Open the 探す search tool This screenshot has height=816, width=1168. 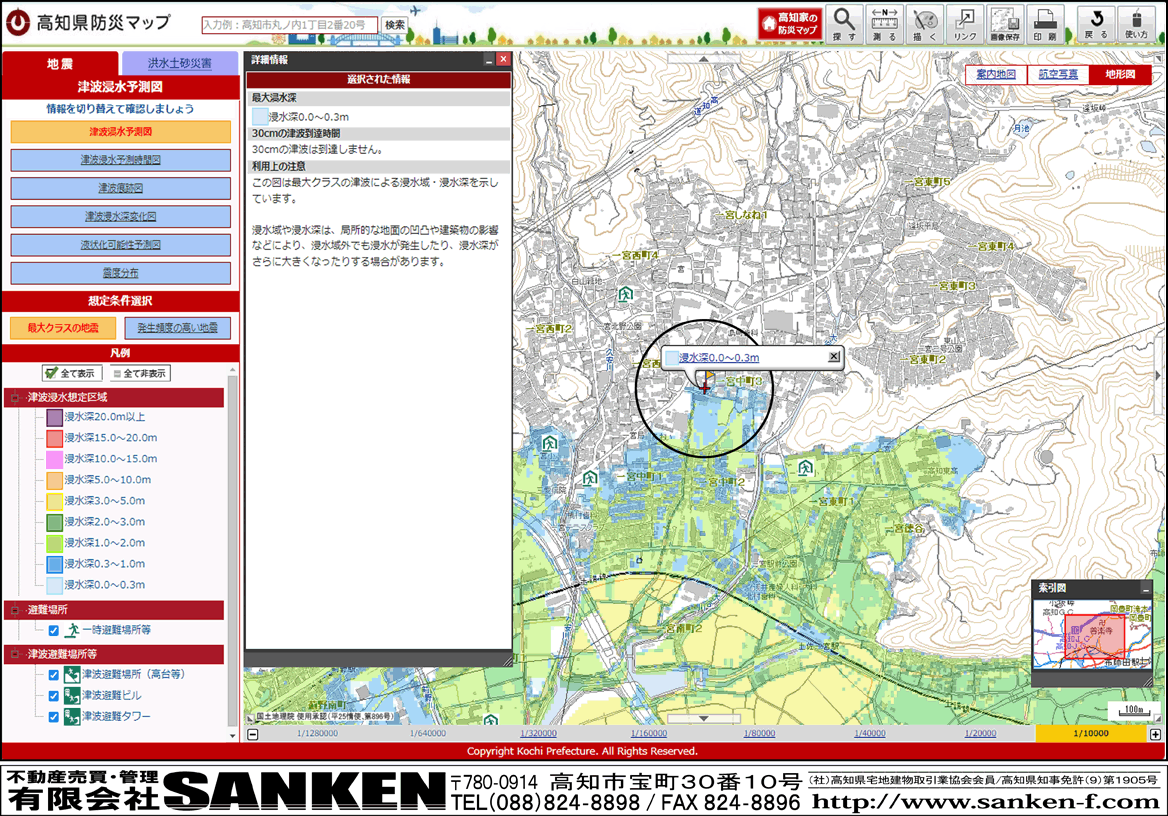(x=844, y=23)
